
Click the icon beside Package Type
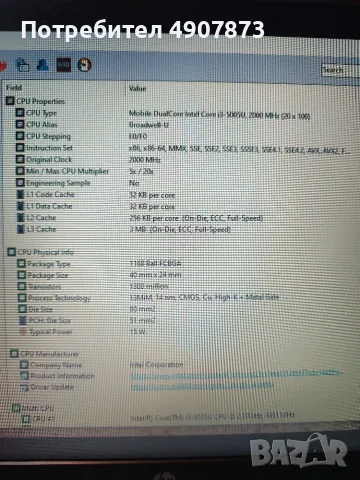(21, 264)
